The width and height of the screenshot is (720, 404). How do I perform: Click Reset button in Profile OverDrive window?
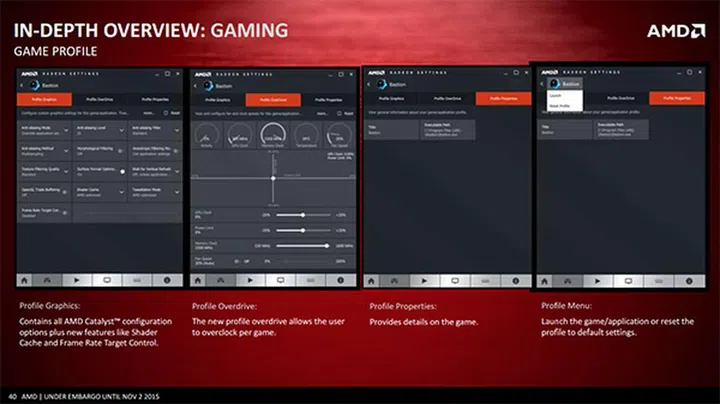click(346, 113)
